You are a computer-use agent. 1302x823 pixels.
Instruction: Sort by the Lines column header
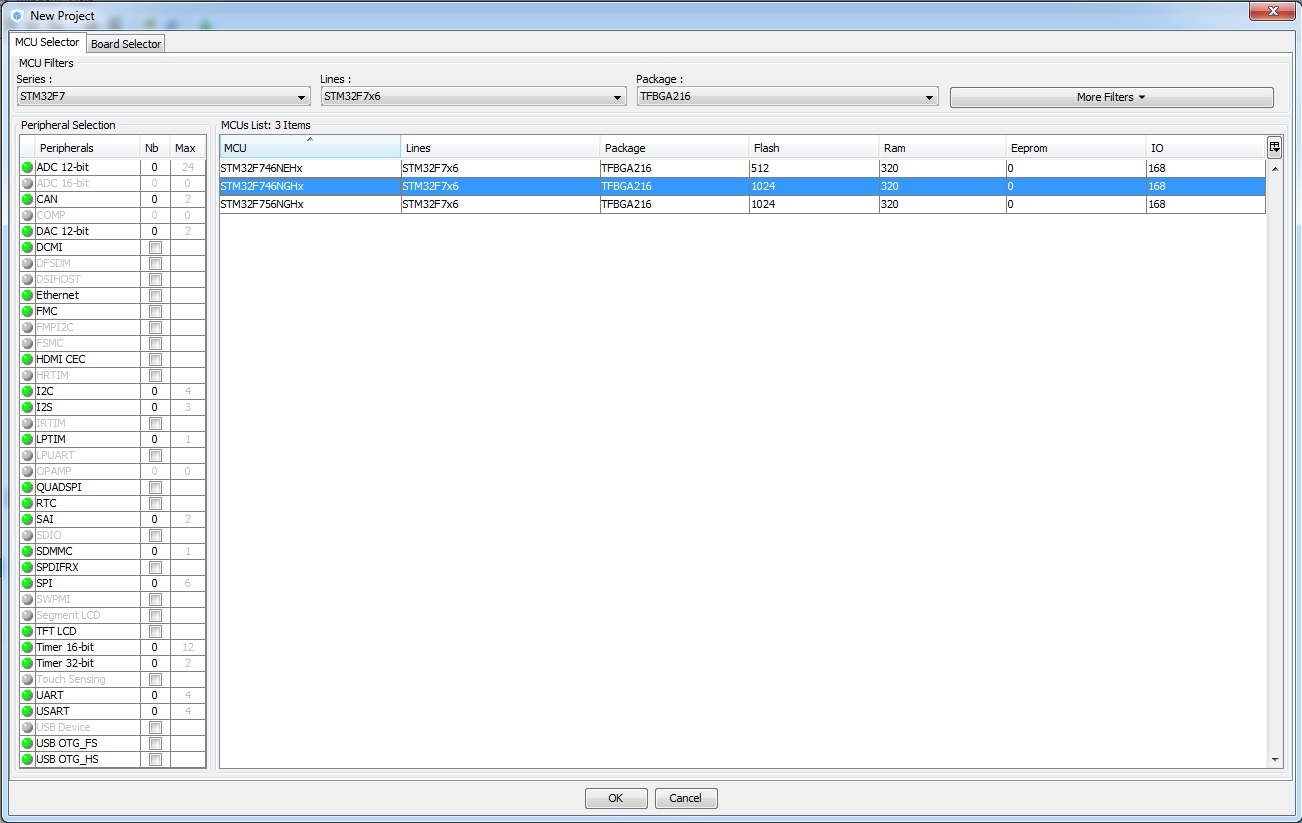tap(500, 148)
